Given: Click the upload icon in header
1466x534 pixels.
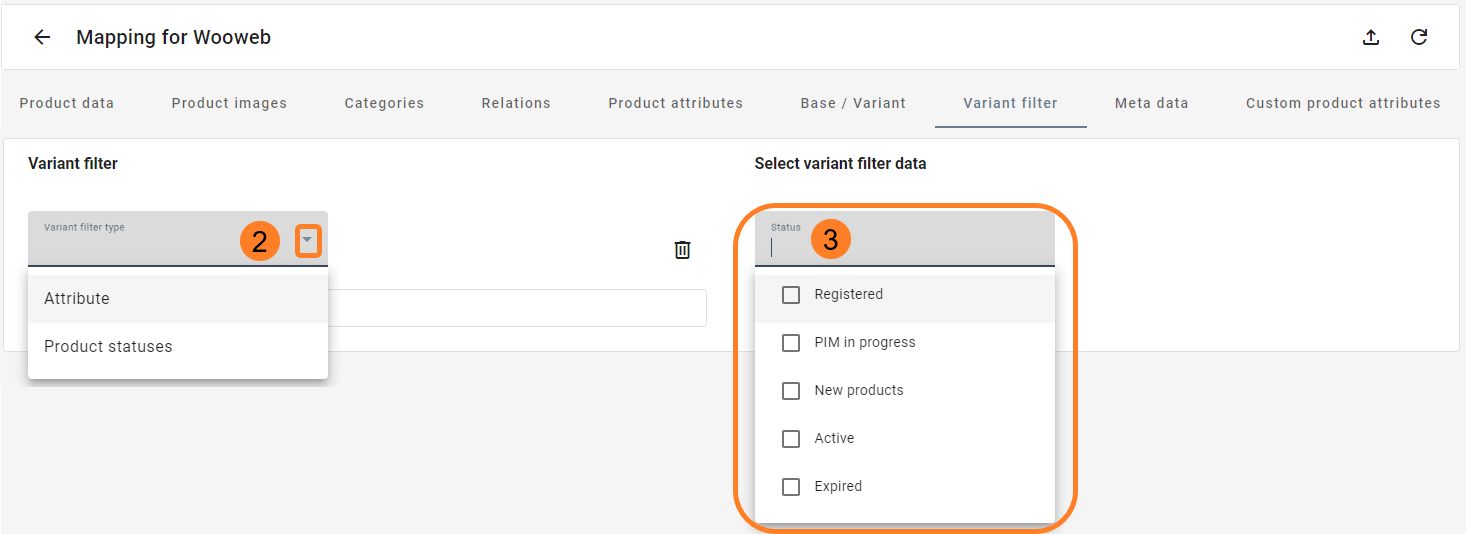Looking at the screenshot, I should [1371, 37].
